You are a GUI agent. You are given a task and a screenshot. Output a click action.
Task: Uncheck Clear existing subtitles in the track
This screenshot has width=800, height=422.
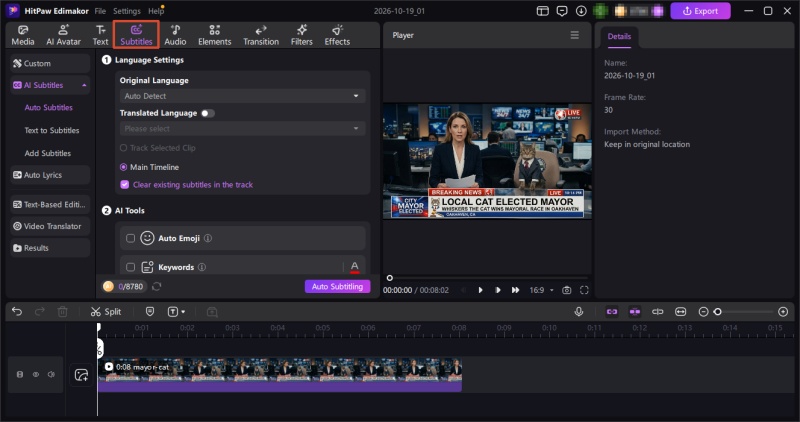click(124, 185)
